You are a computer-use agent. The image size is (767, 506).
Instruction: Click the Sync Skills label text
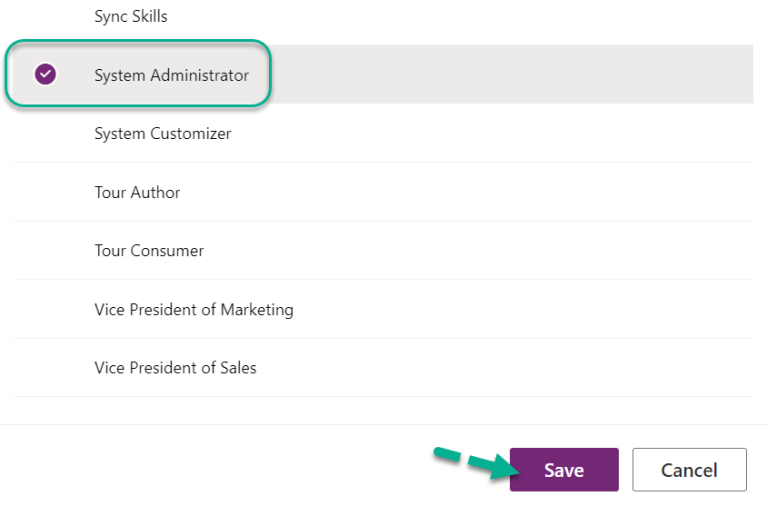pyautogui.click(x=131, y=17)
